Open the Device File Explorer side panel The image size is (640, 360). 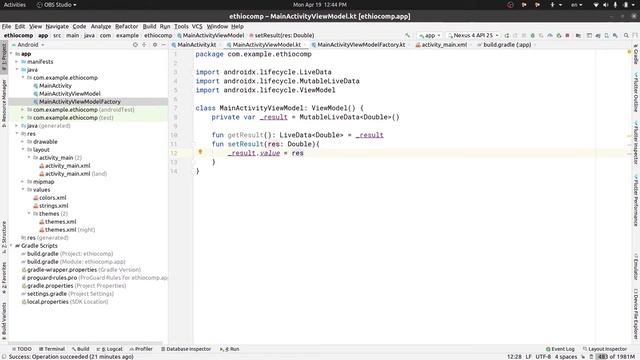click(636, 313)
